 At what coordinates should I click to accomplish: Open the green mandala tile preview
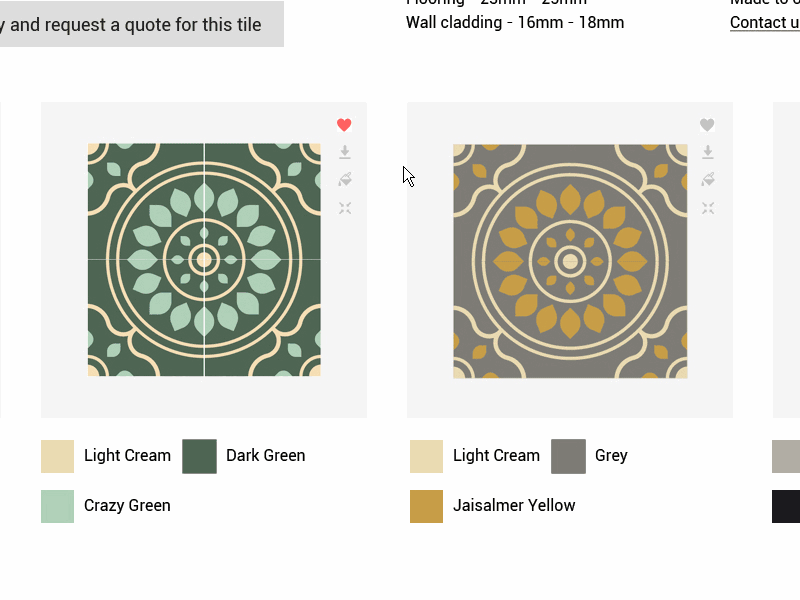click(x=203, y=260)
